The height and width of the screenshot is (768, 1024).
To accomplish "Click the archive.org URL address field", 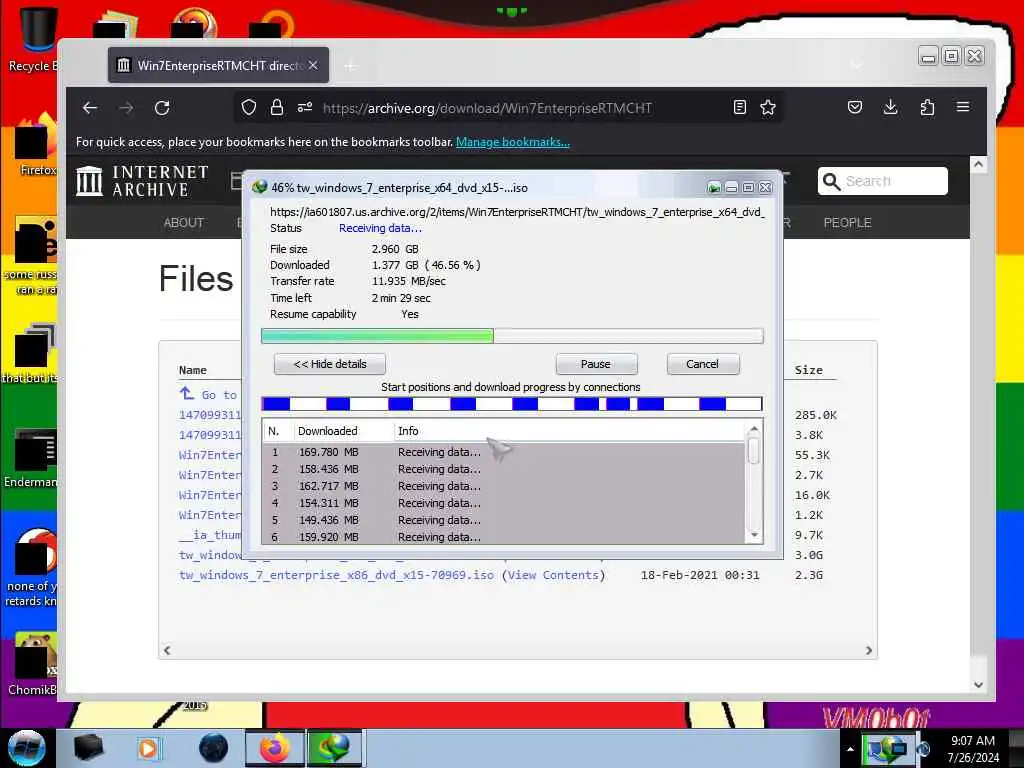I will coord(487,108).
